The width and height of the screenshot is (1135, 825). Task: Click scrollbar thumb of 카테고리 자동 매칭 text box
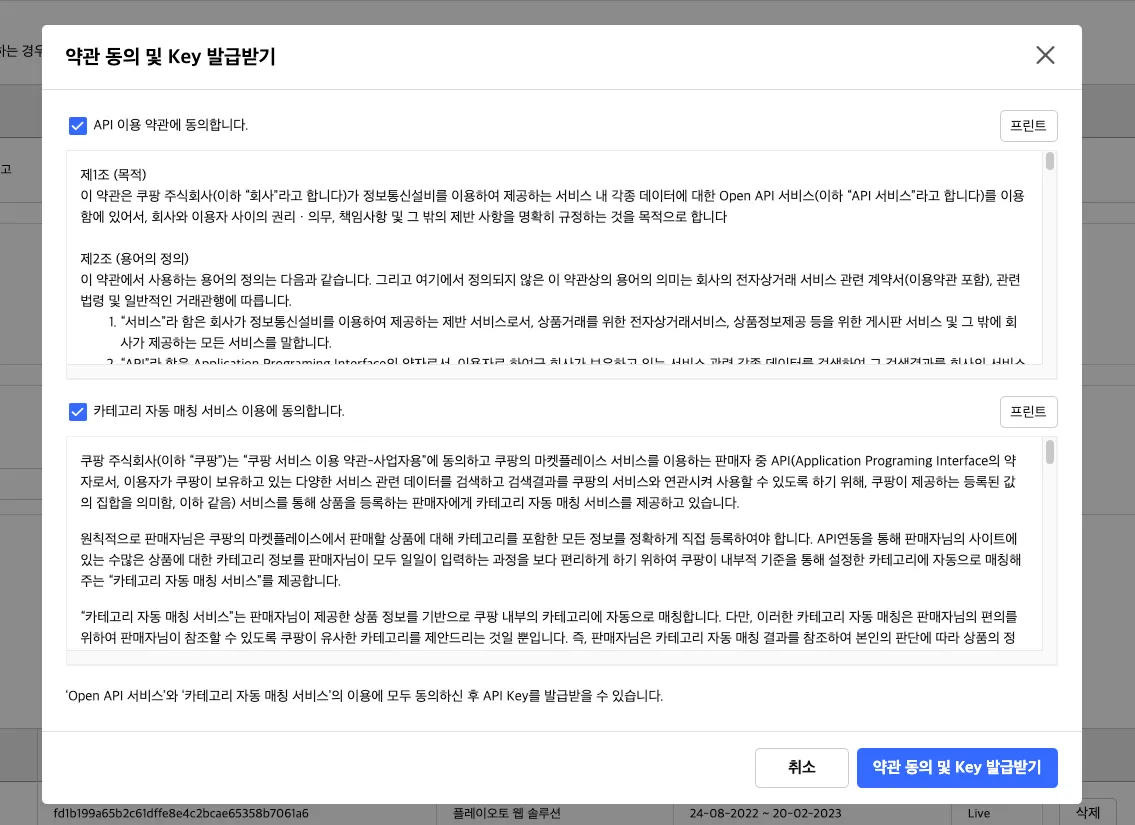pyautogui.click(x=1050, y=452)
